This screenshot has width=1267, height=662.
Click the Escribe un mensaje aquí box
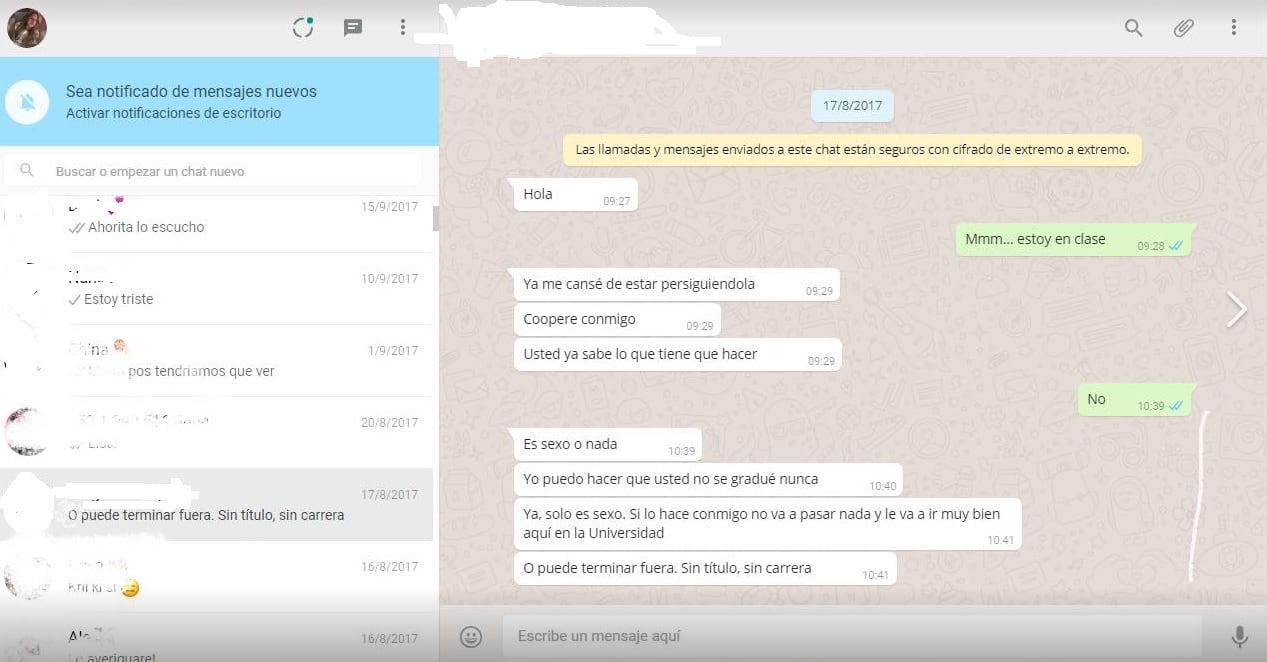click(x=850, y=636)
